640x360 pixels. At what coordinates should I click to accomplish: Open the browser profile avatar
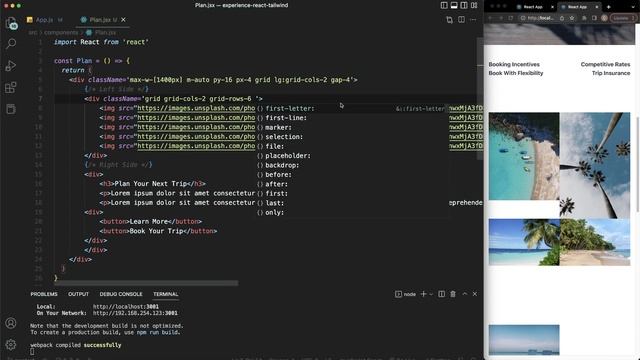pos(604,18)
